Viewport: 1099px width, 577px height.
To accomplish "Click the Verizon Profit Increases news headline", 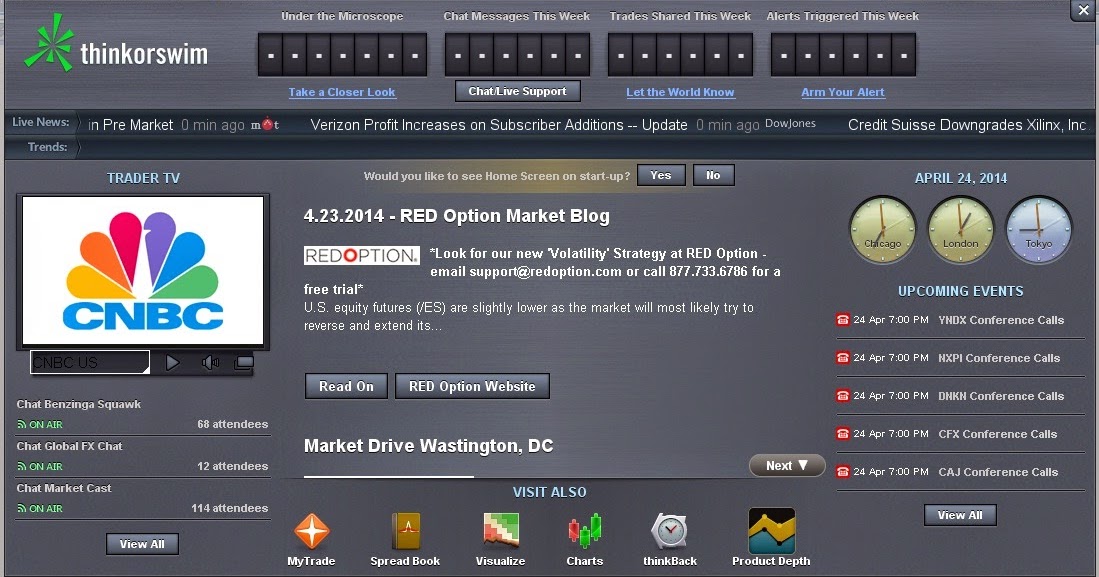I will point(499,125).
